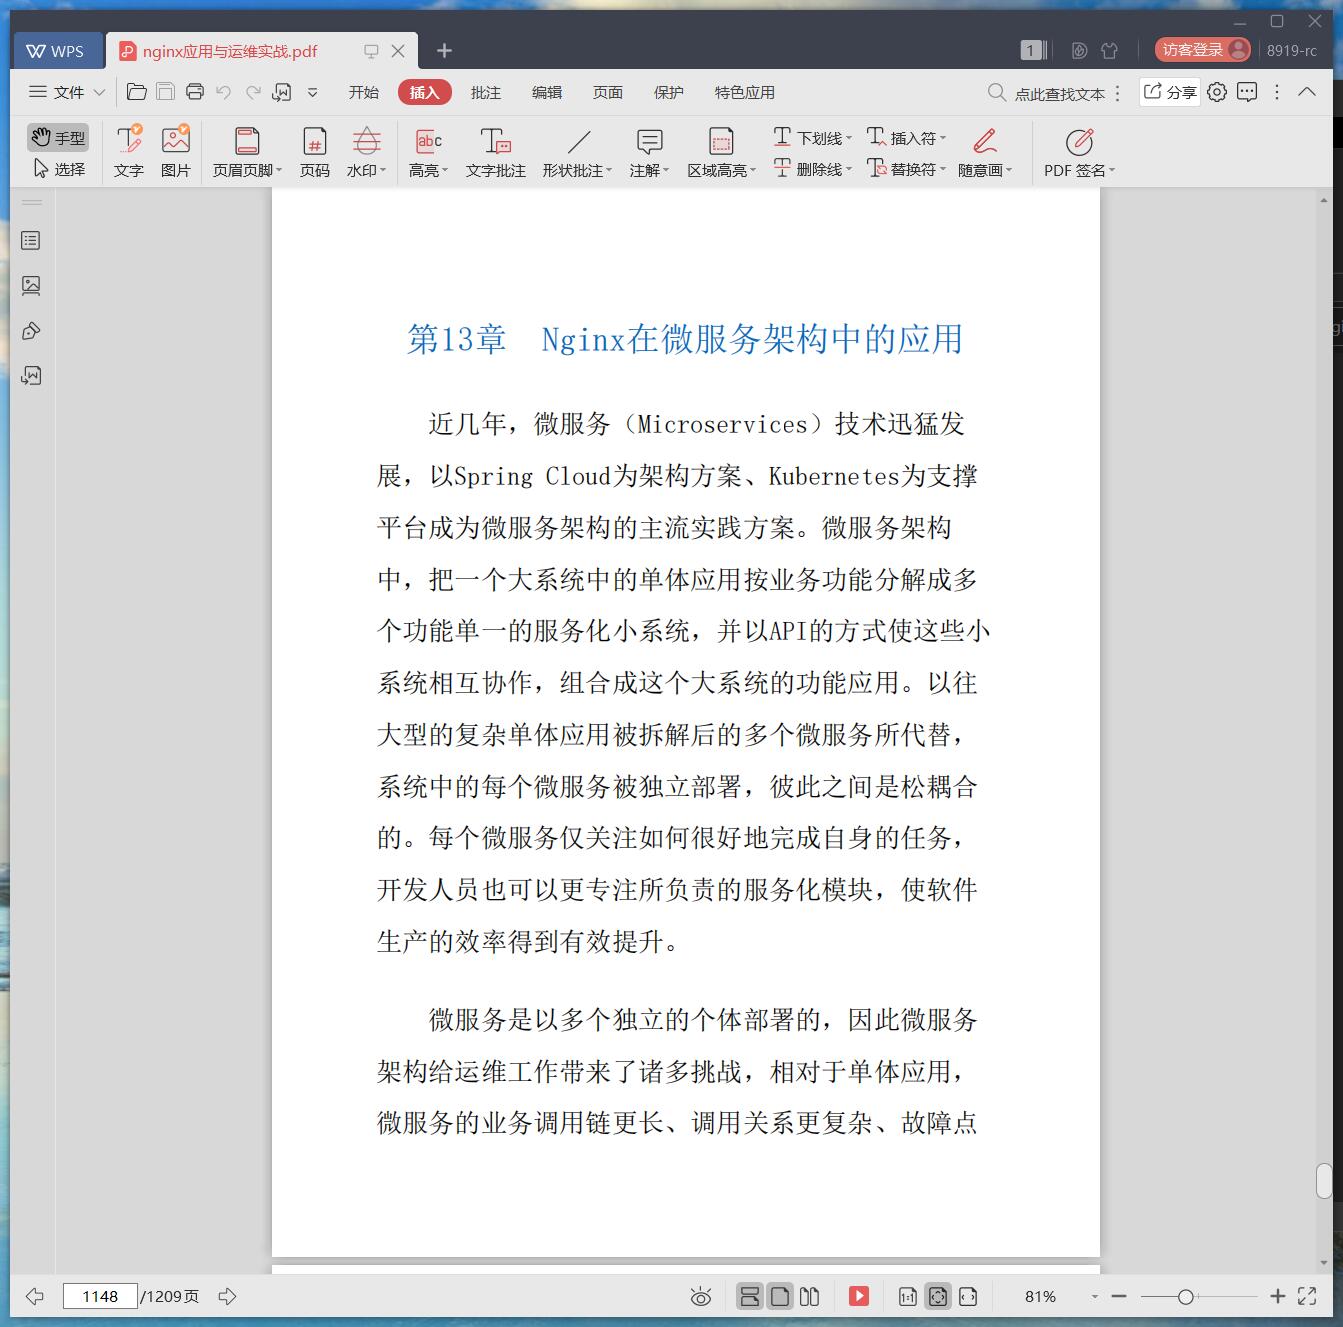1343x1327 pixels.
Task: Open annotations panel in sidebar
Action: (x=31, y=330)
